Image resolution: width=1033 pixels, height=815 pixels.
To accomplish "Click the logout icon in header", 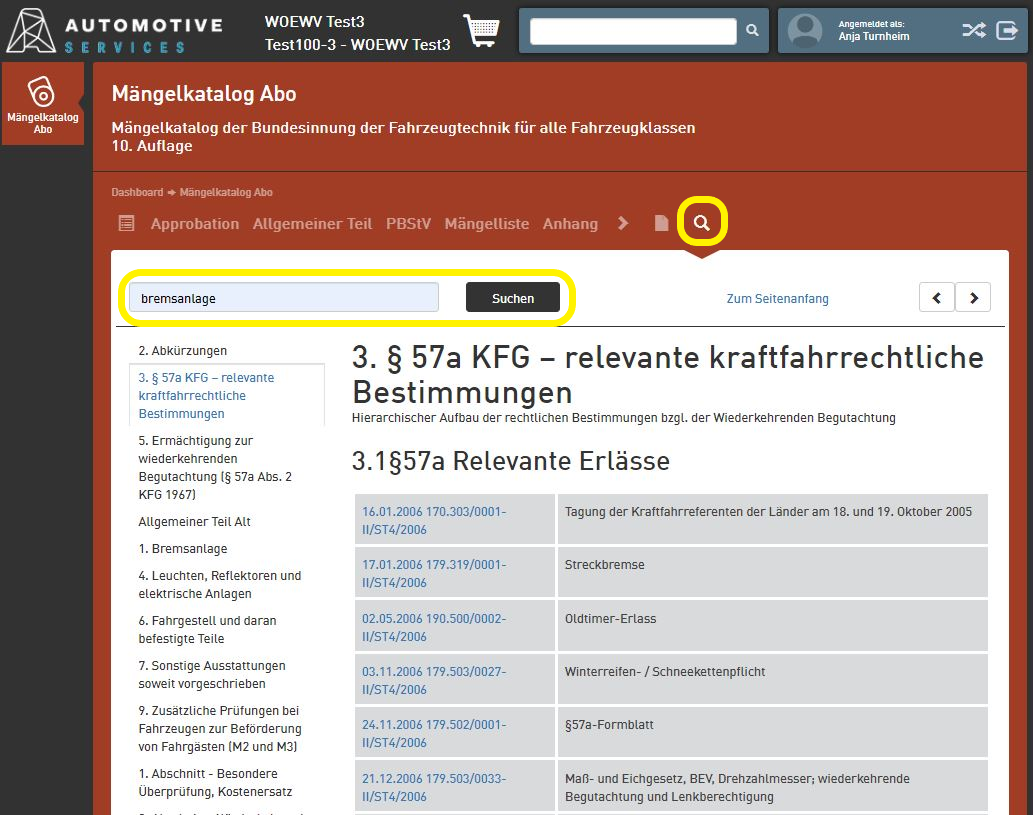I will pos(1007,31).
